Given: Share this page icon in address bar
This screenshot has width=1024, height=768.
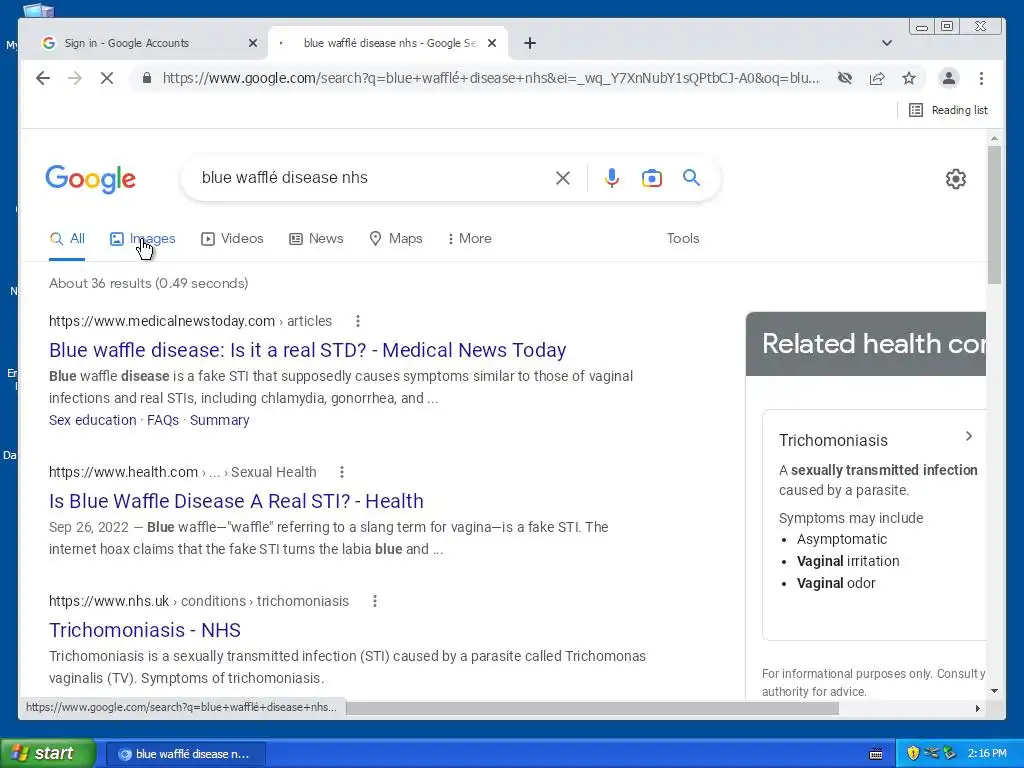Looking at the screenshot, I should (877, 78).
